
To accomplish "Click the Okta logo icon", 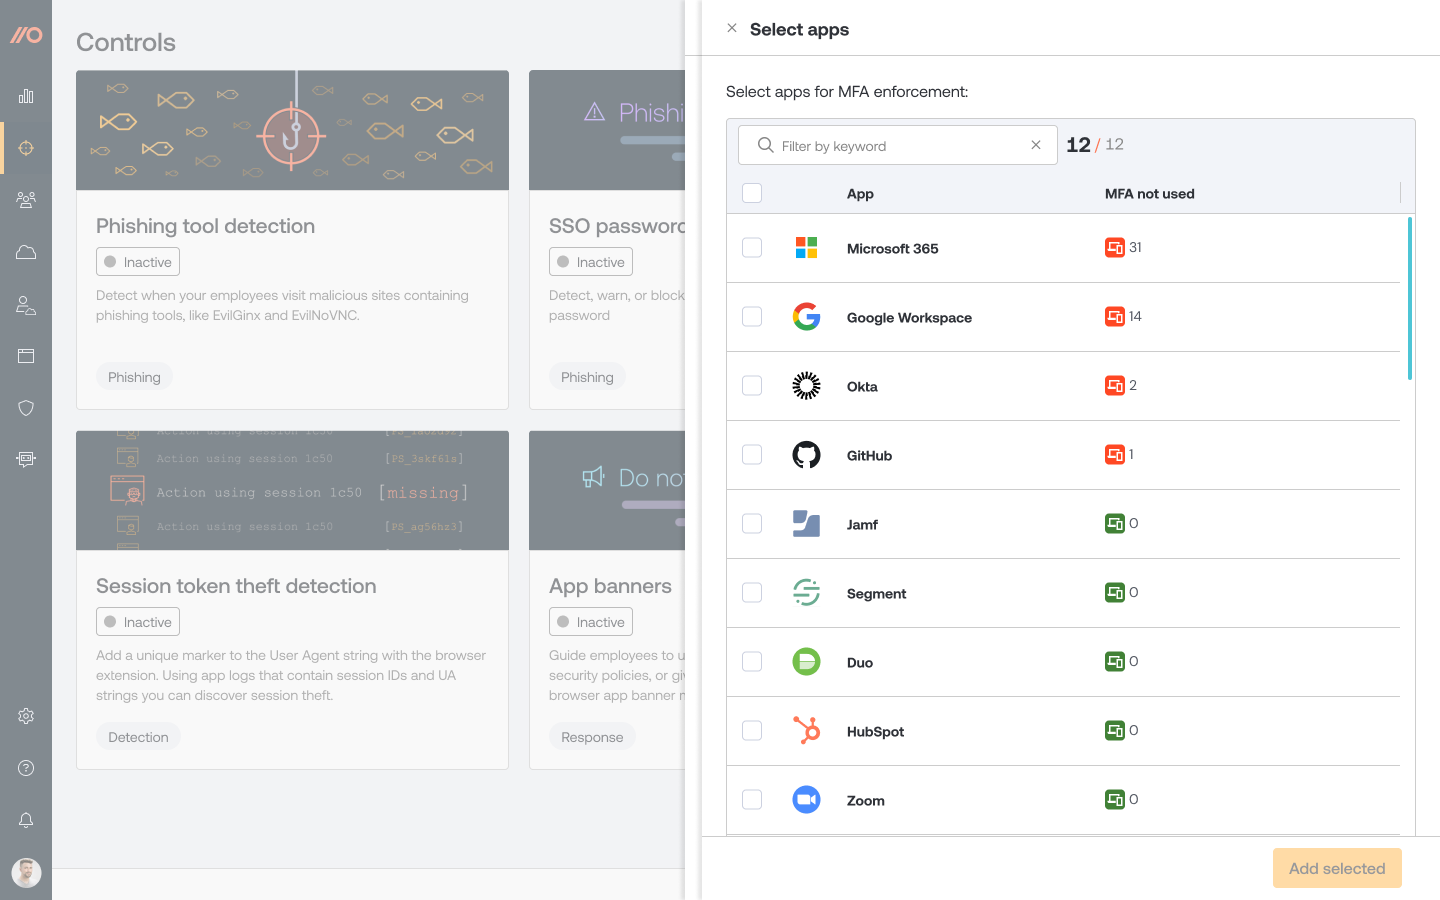I will tap(806, 386).
